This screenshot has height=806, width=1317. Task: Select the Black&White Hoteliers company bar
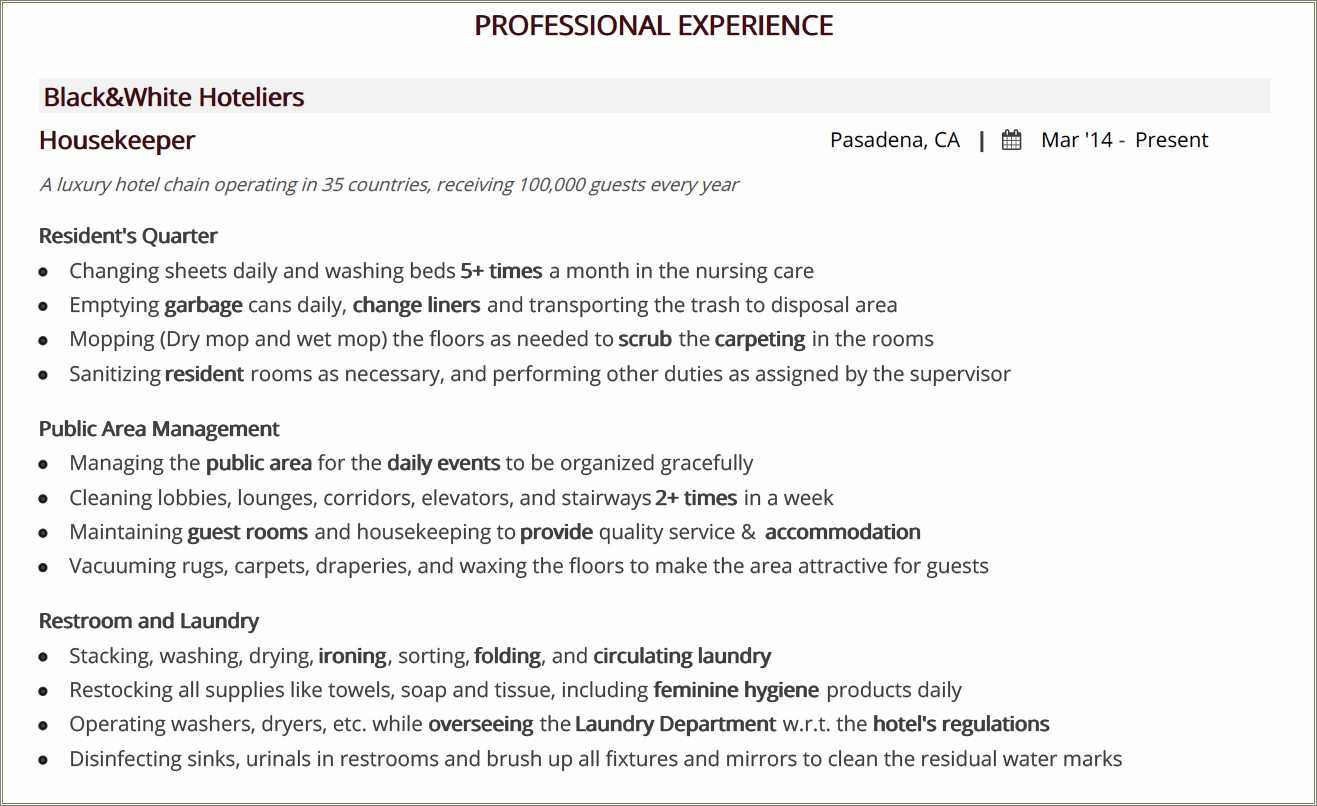(654, 97)
